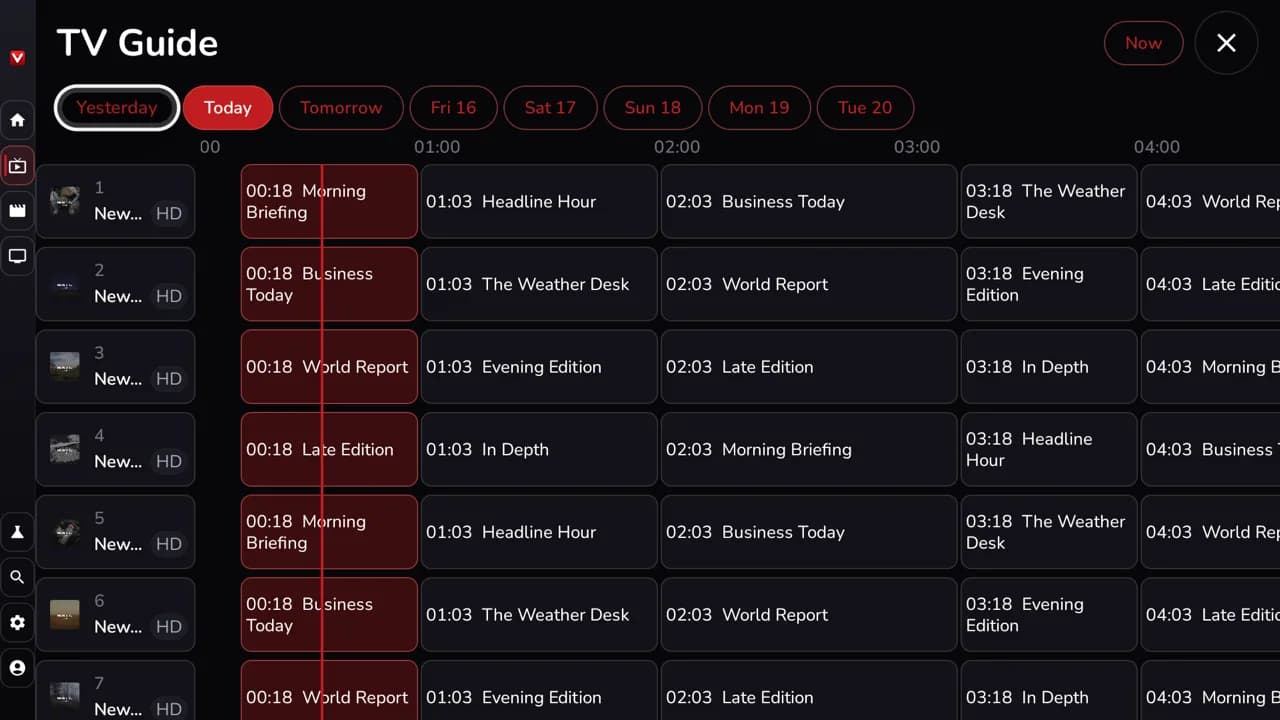The width and height of the screenshot is (1280, 720).
Task: Open 03:18 Headline Hour on channel 4
Action: 1049,449
